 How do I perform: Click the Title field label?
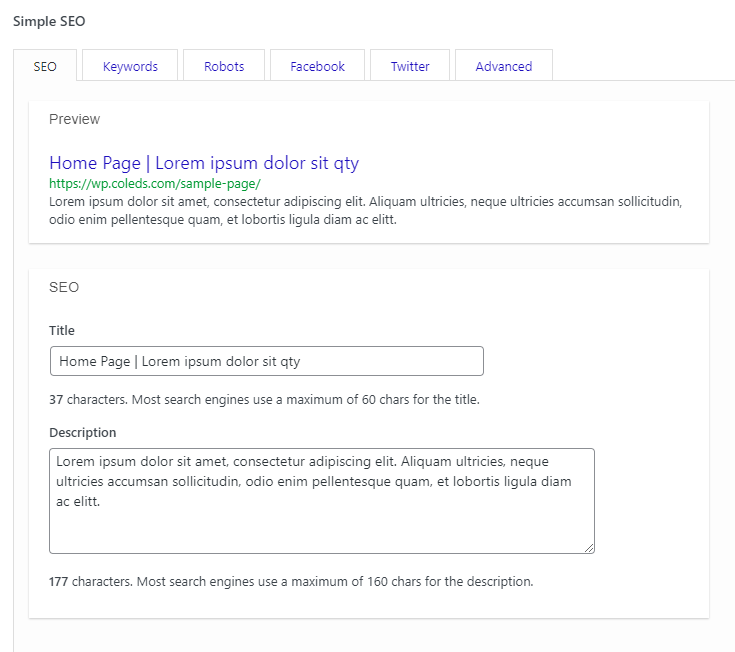click(62, 330)
